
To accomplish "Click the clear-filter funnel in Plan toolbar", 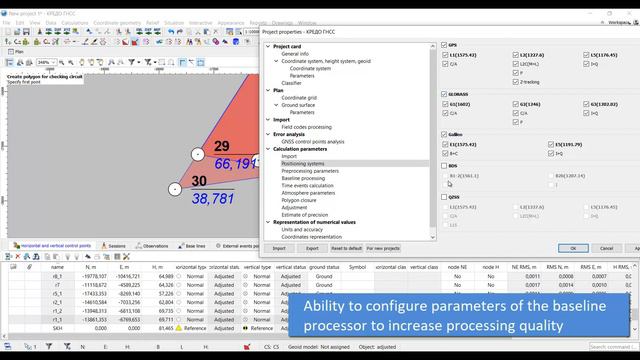I will pos(148,62).
